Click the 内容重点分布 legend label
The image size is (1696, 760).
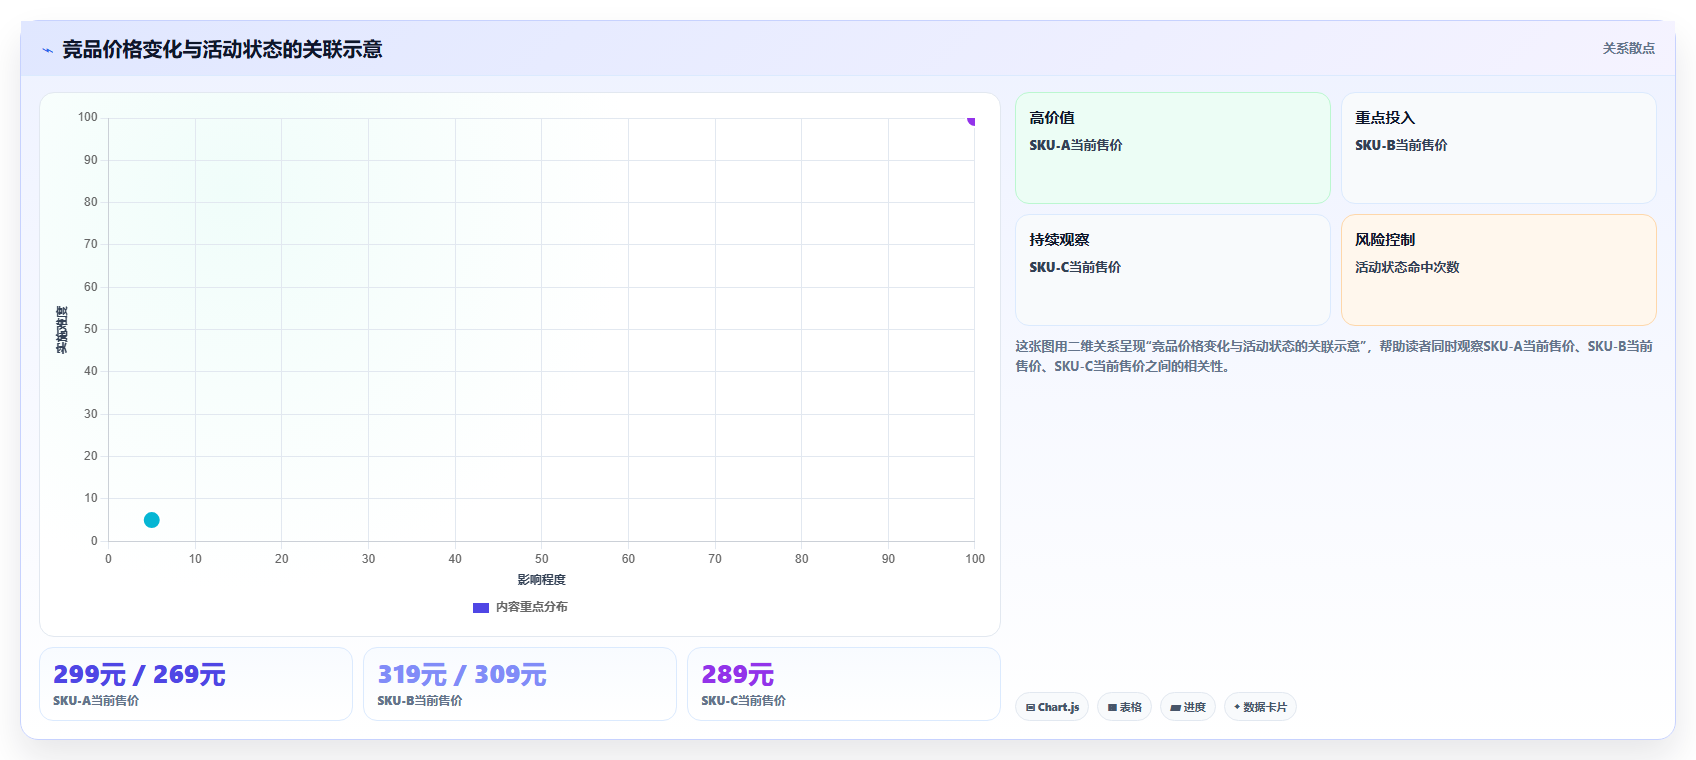coord(532,607)
